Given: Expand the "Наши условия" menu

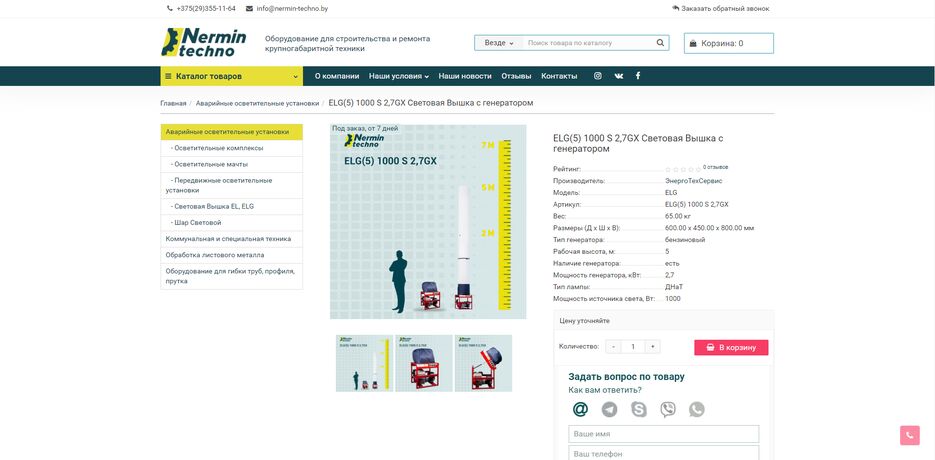Looking at the screenshot, I should (x=398, y=76).
